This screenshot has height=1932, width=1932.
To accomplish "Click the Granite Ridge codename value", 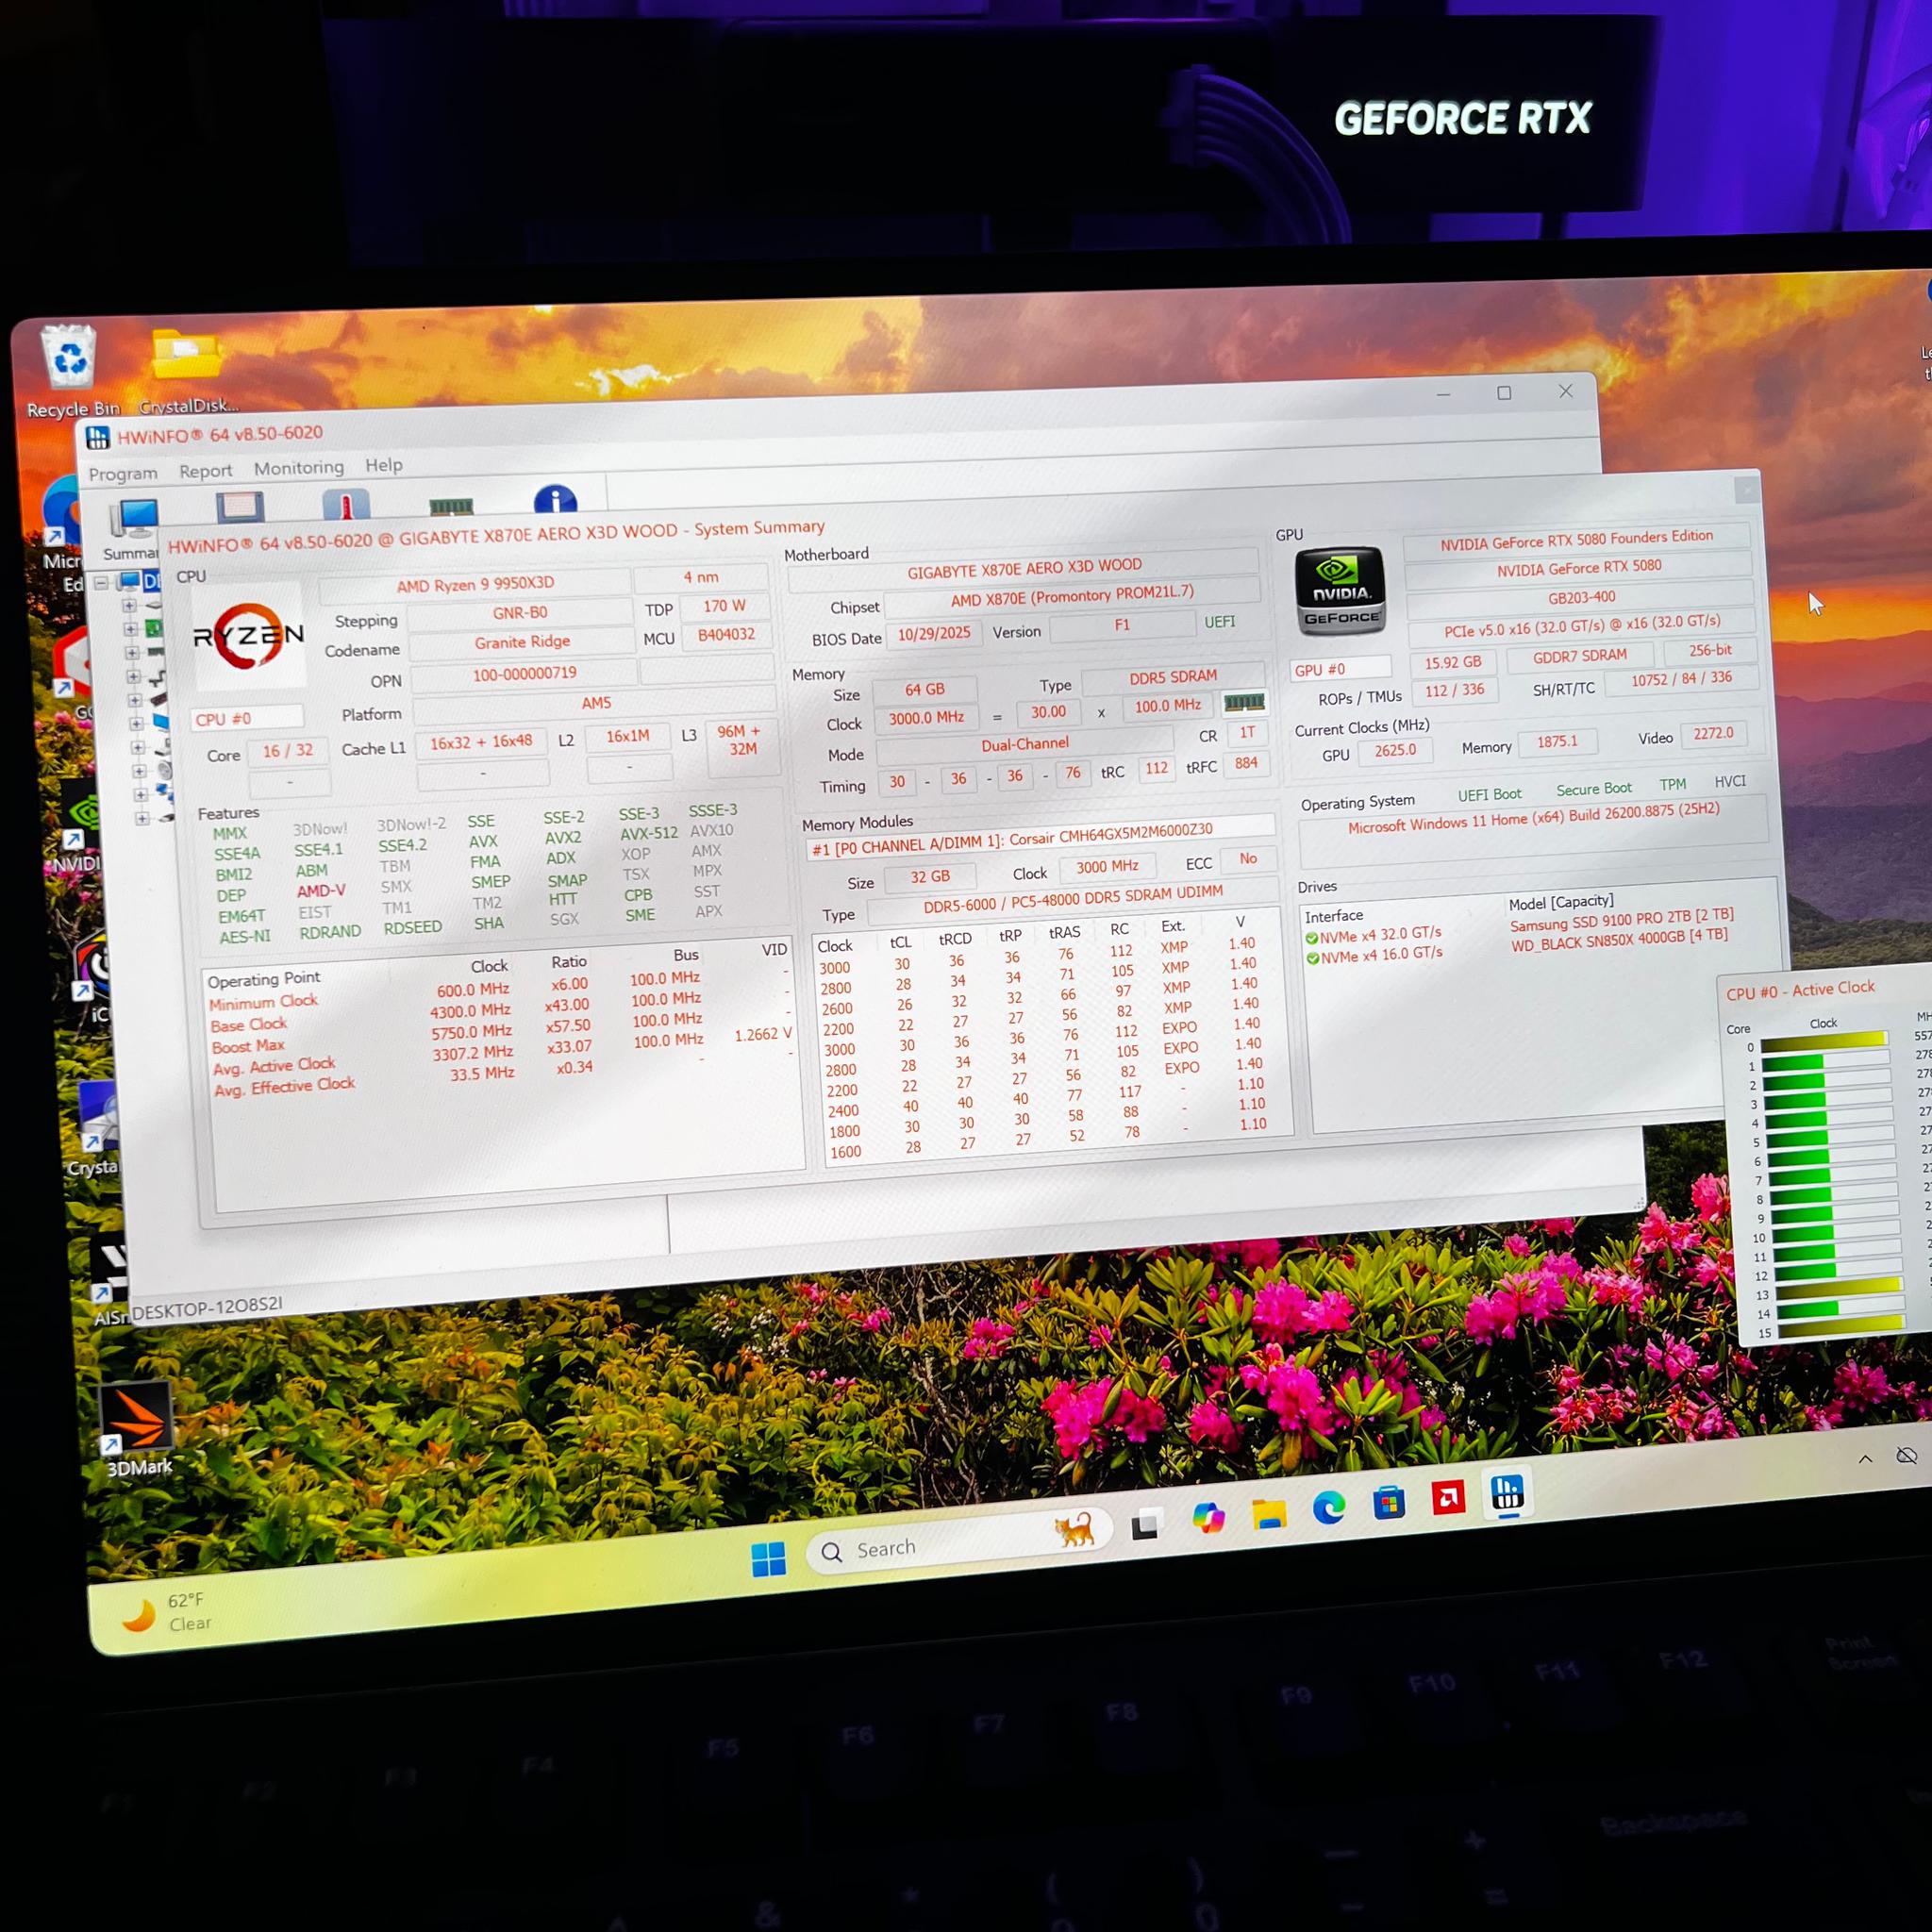I will coord(522,642).
